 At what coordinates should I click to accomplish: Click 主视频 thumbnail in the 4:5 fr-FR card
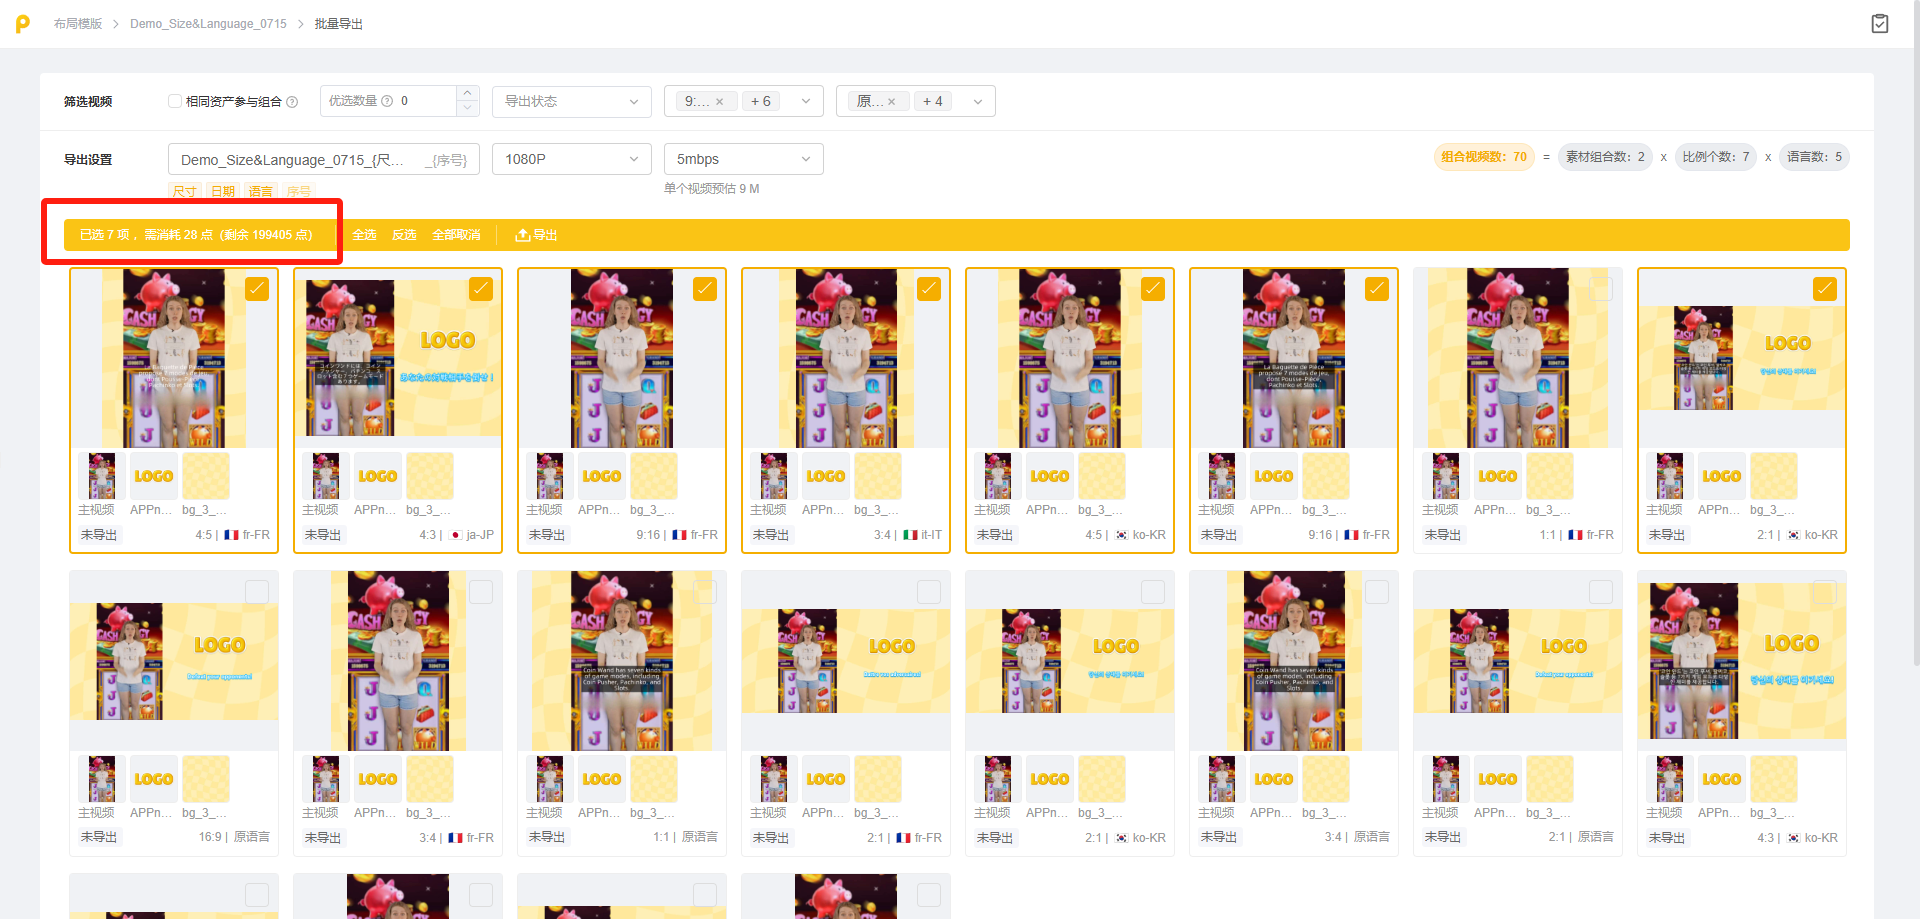coord(102,476)
